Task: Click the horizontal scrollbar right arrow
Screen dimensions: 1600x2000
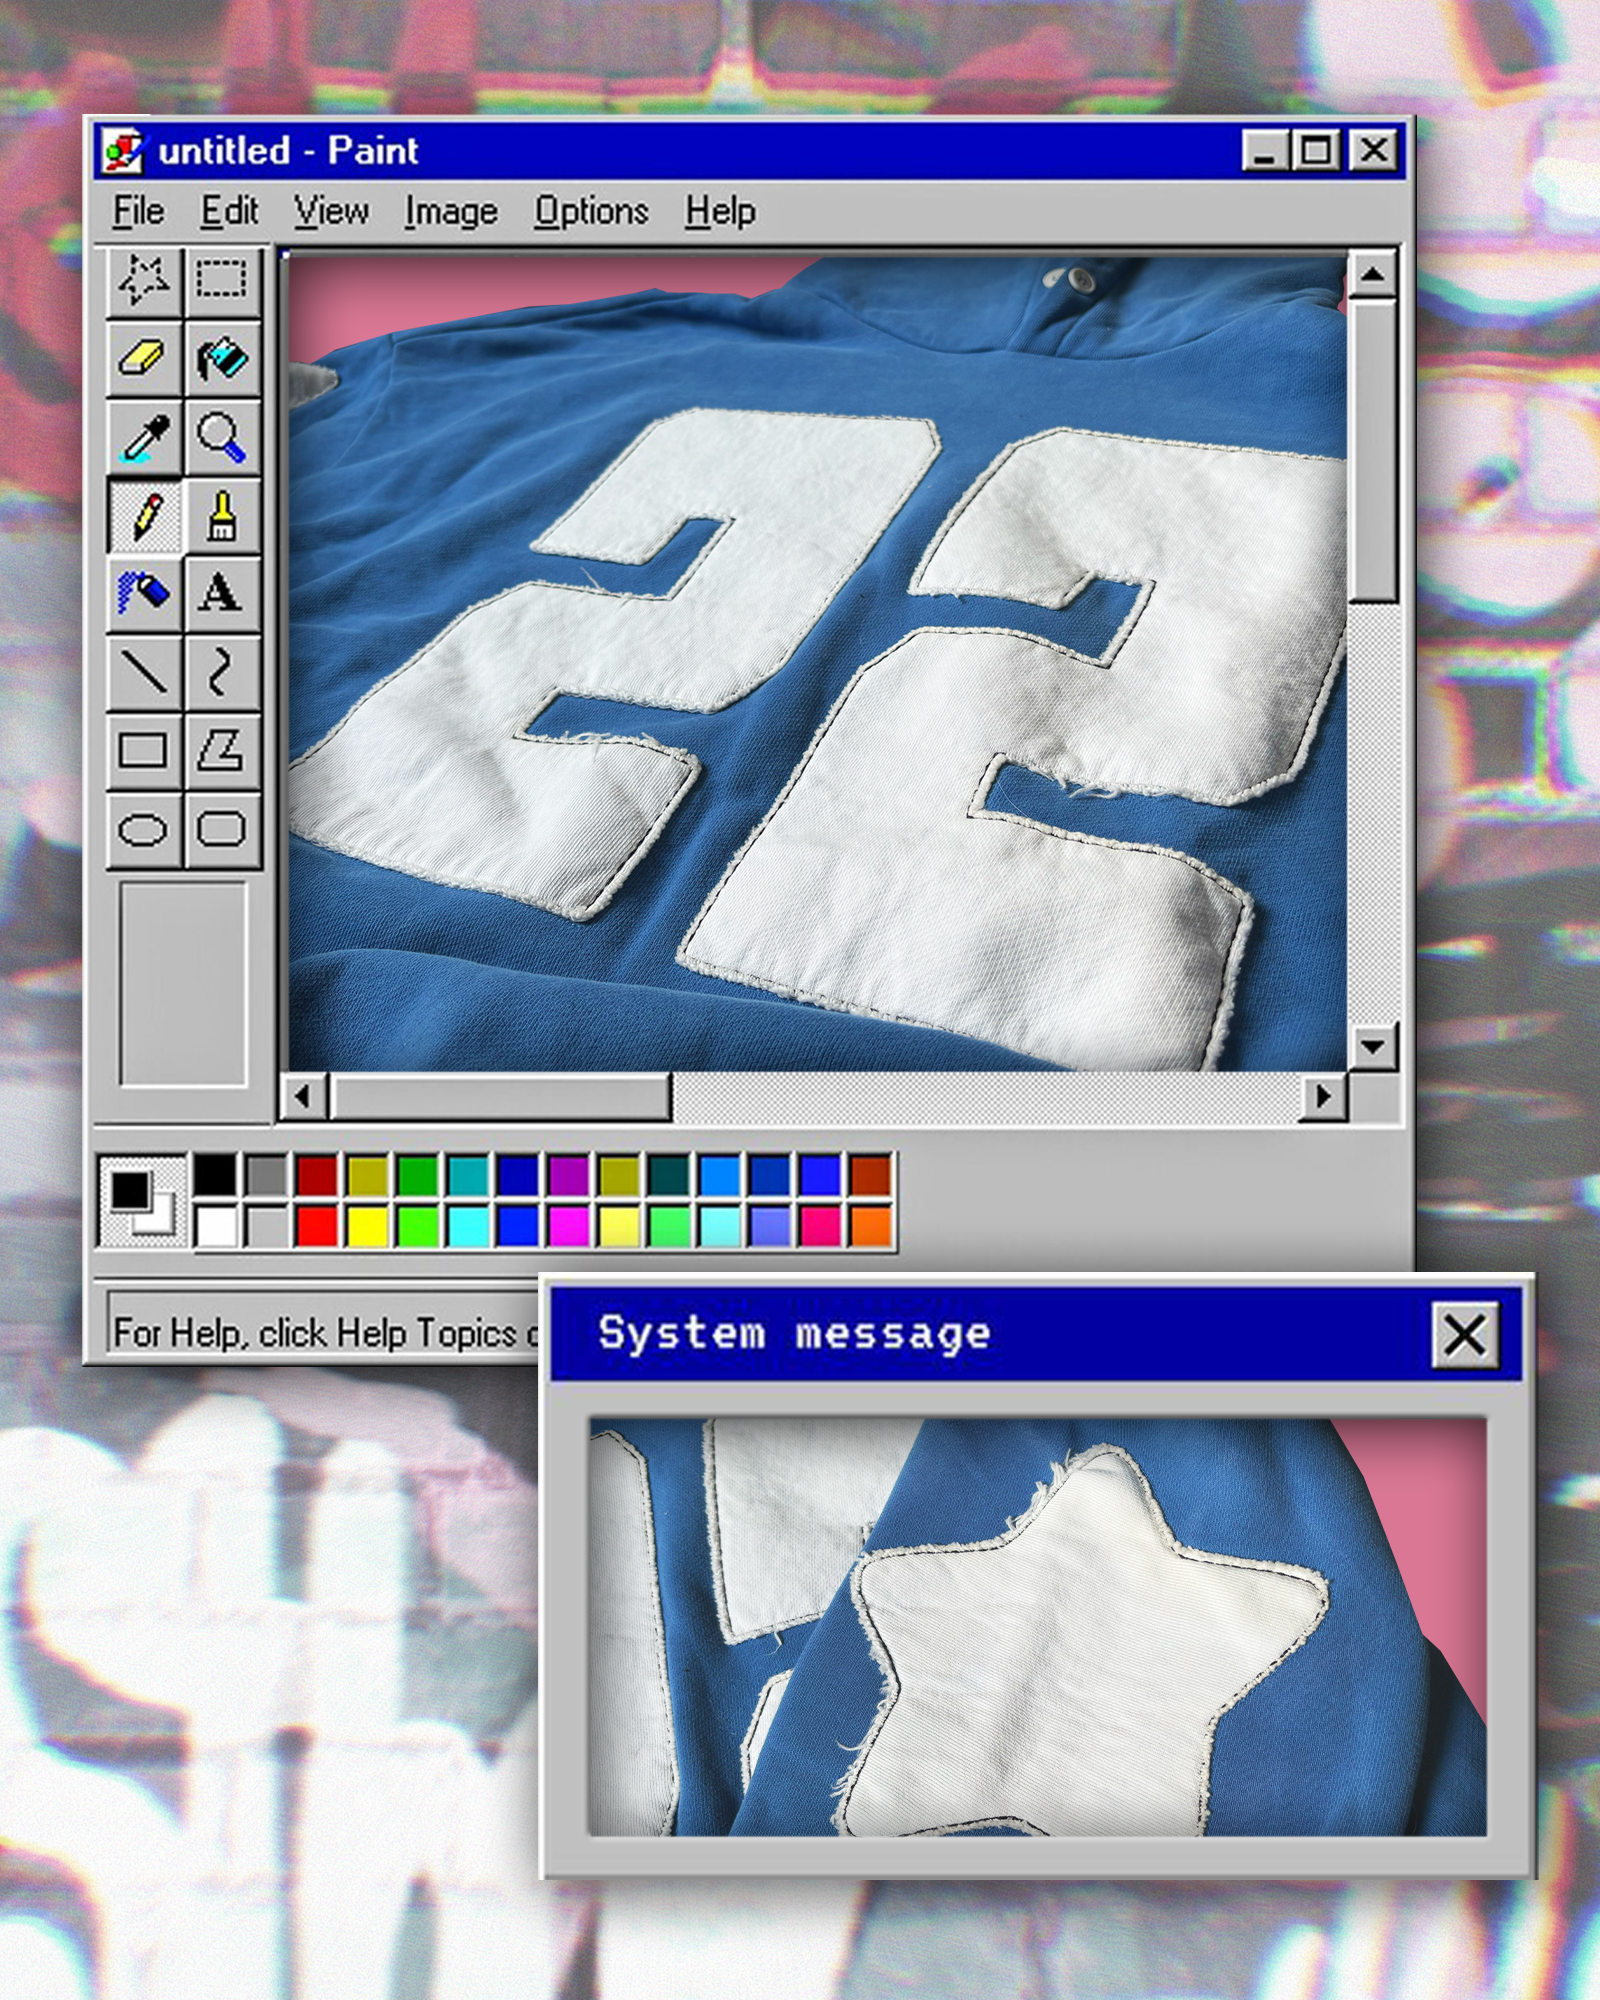Action: [x=1322, y=1095]
